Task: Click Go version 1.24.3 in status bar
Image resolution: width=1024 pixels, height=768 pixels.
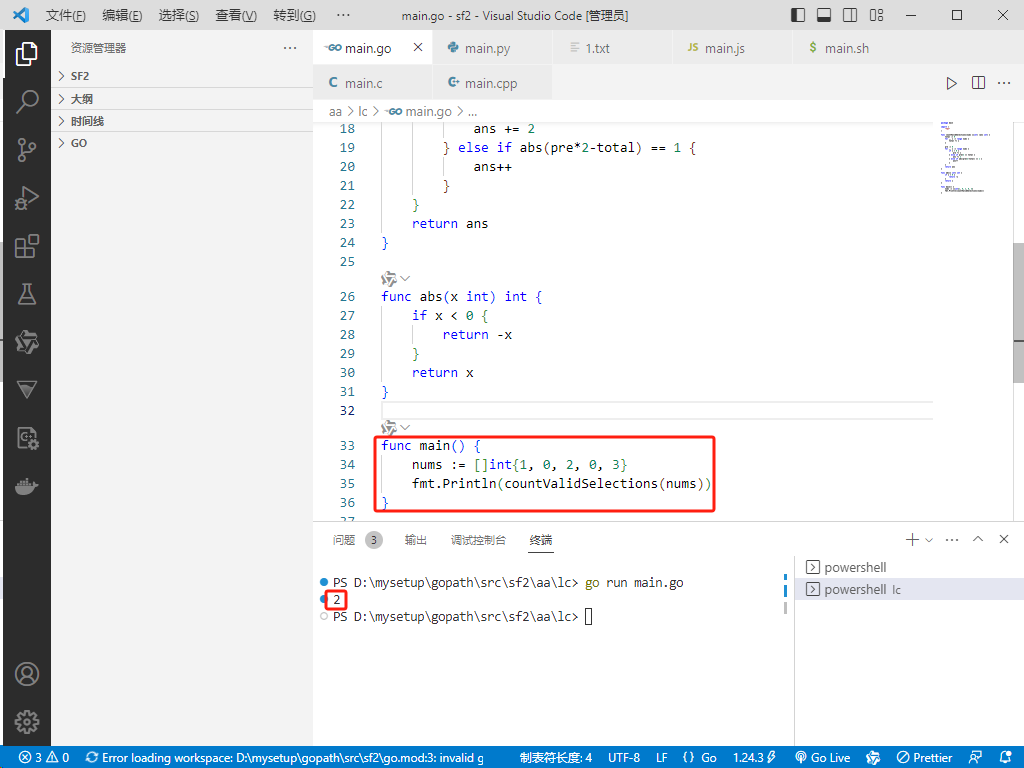Action: point(754,758)
